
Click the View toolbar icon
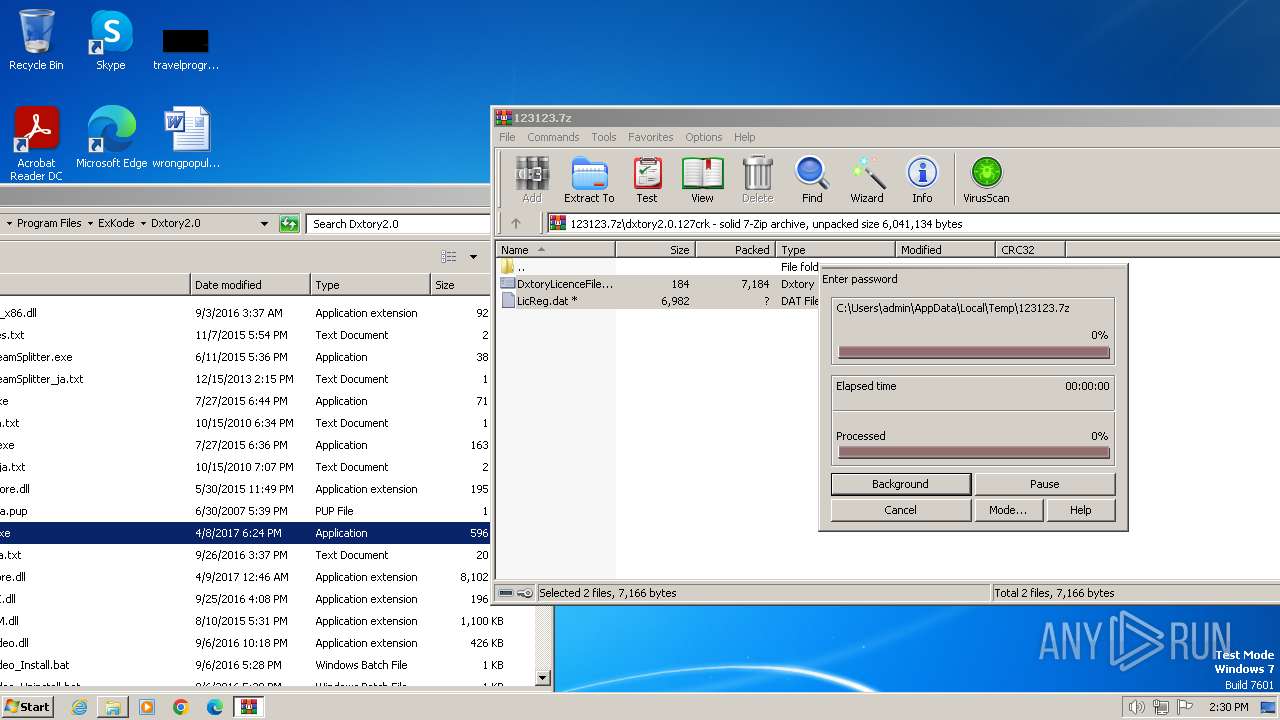[x=702, y=180]
